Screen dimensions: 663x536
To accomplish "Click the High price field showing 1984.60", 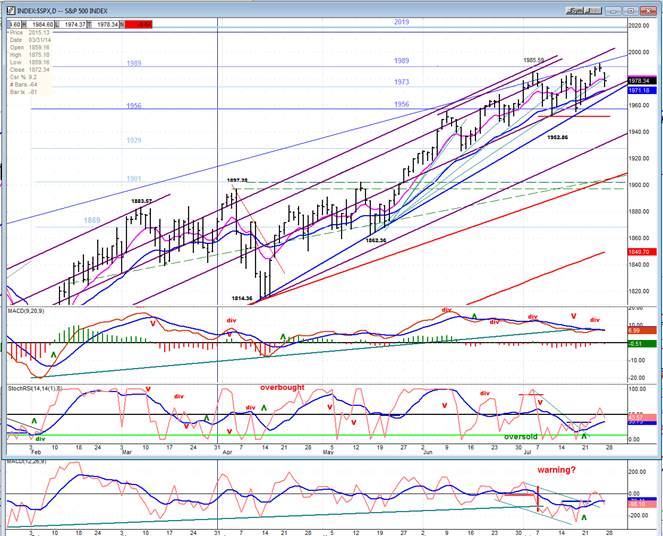I will point(40,25).
